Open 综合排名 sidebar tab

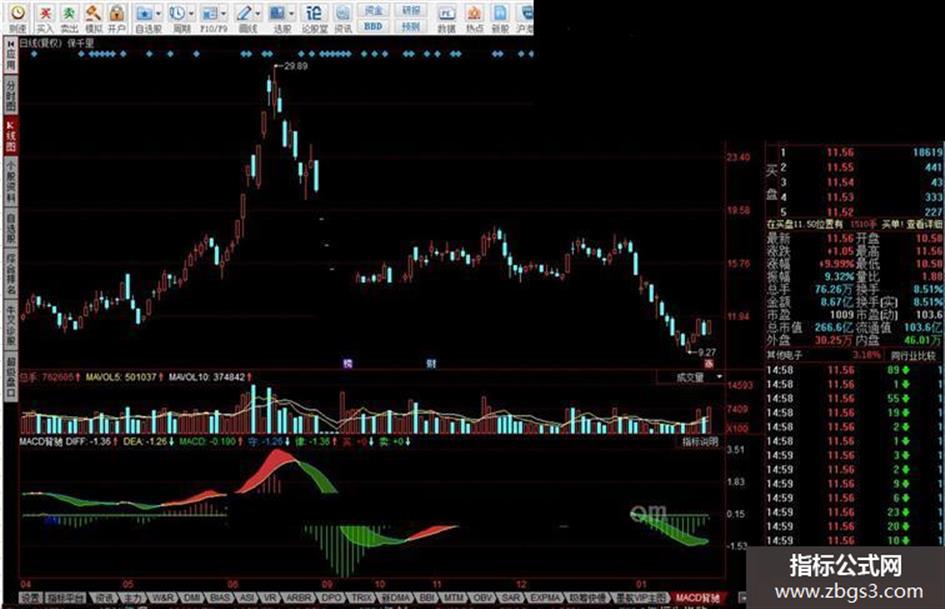(x=11, y=274)
